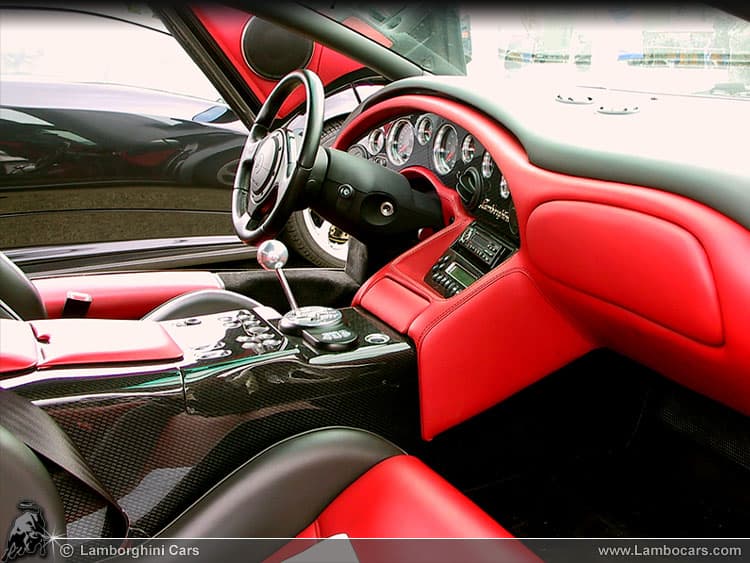The height and width of the screenshot is (563, 750).
Task: Click the © Lamborghini Cars text
Action: 129,551
